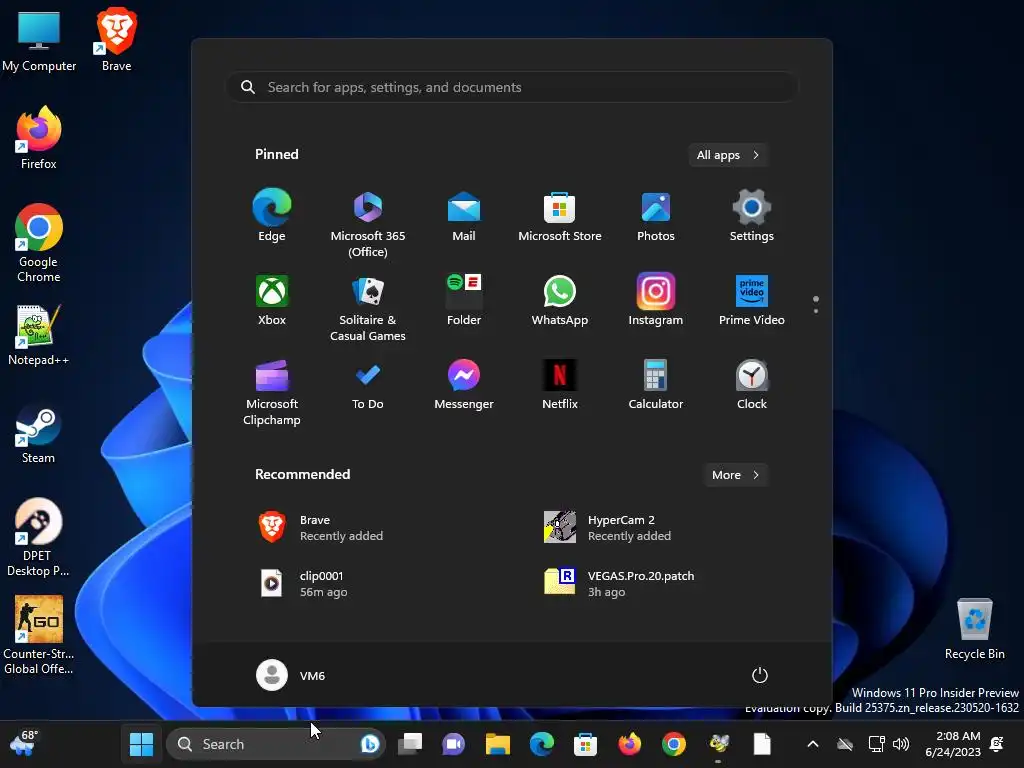Viewport: 1024px width, 768px height.
Task: Select the Recycle Bin desktop icon
Action: pyautogui.click(x=974, y=628)
